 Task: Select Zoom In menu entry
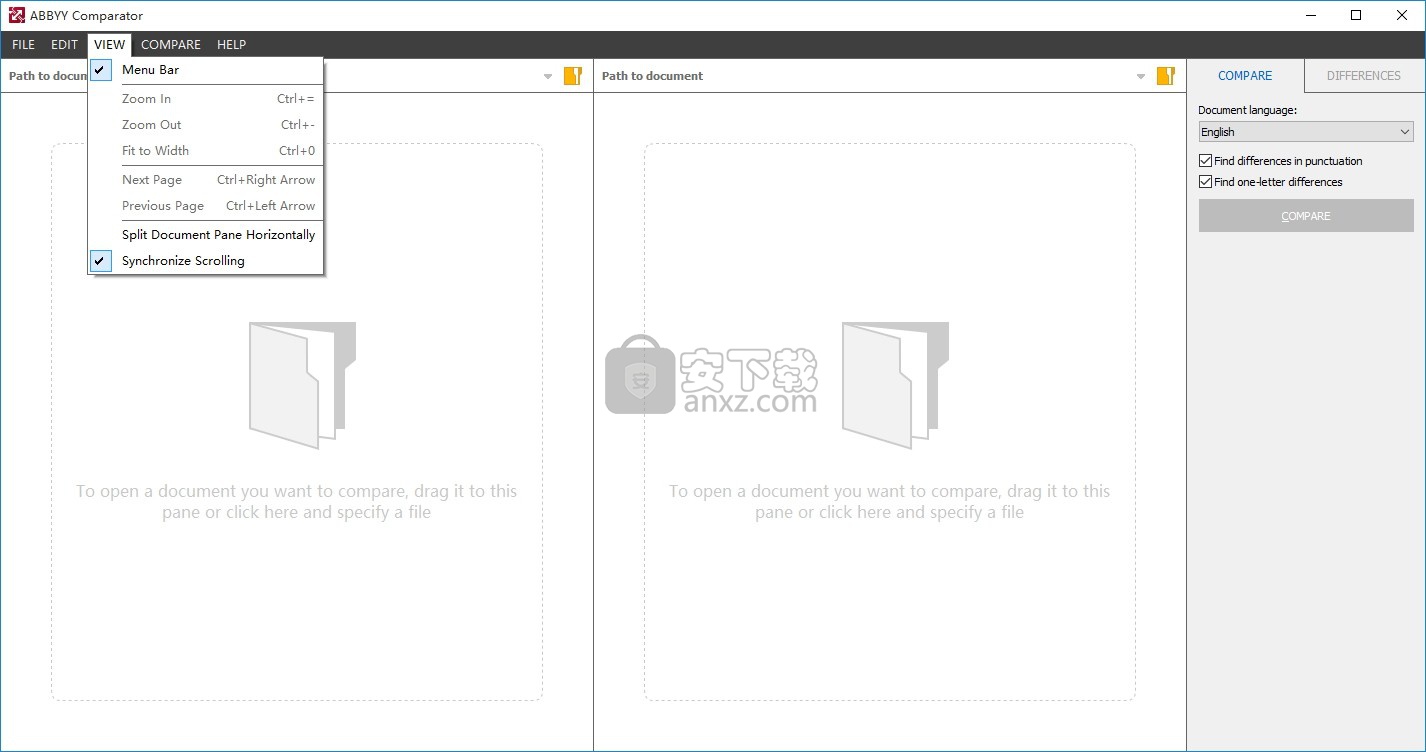point(206,99)
